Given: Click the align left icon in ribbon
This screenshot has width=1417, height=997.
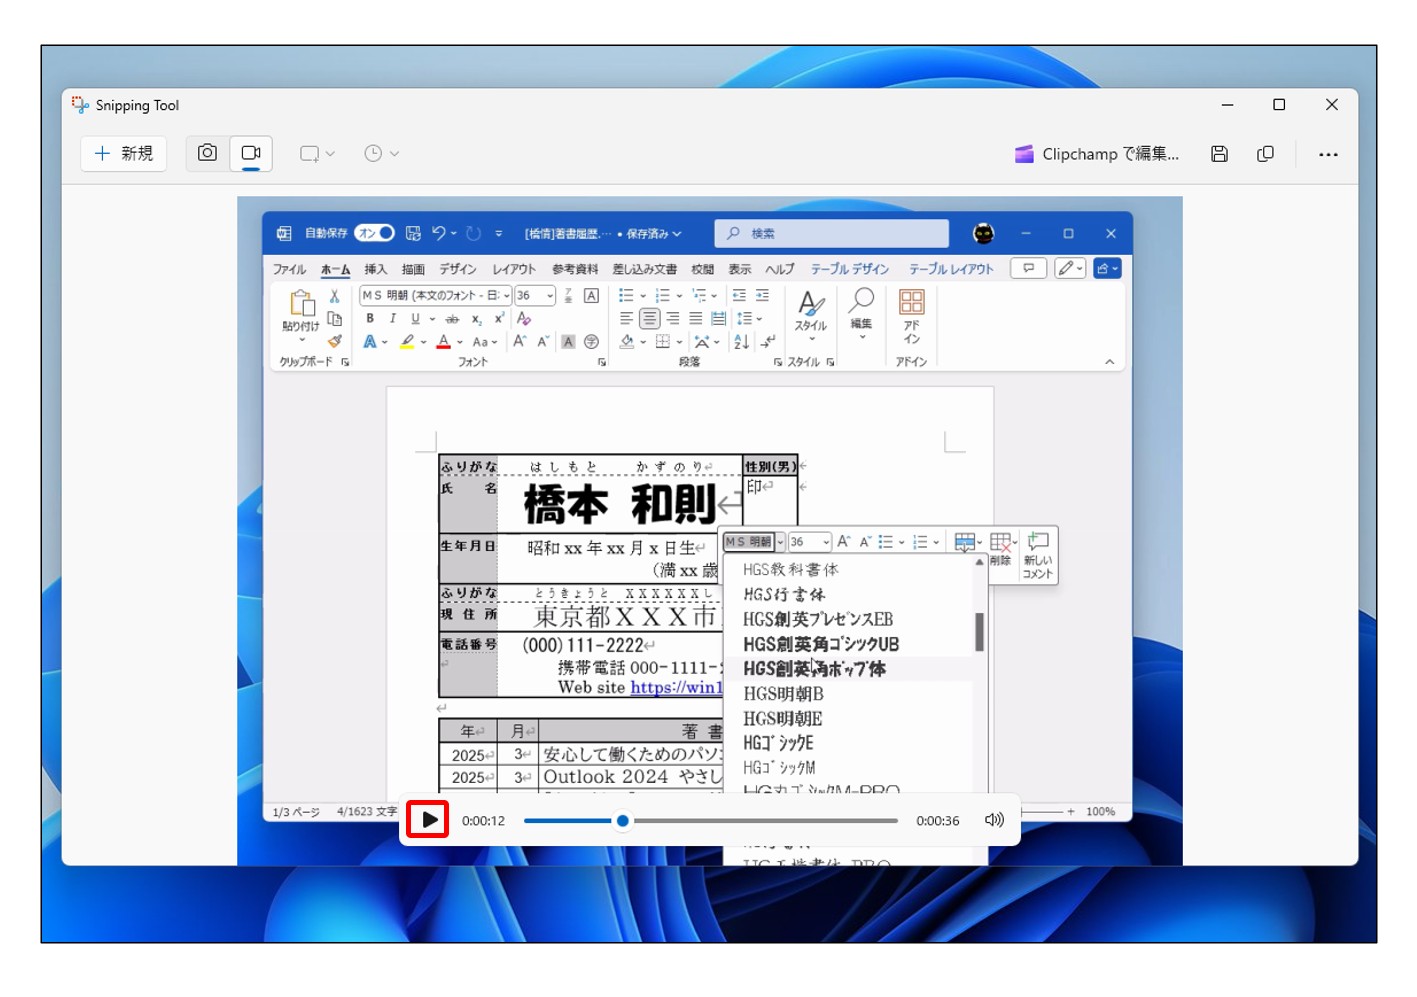Looking at the screenshot, I should coord(626,318).
